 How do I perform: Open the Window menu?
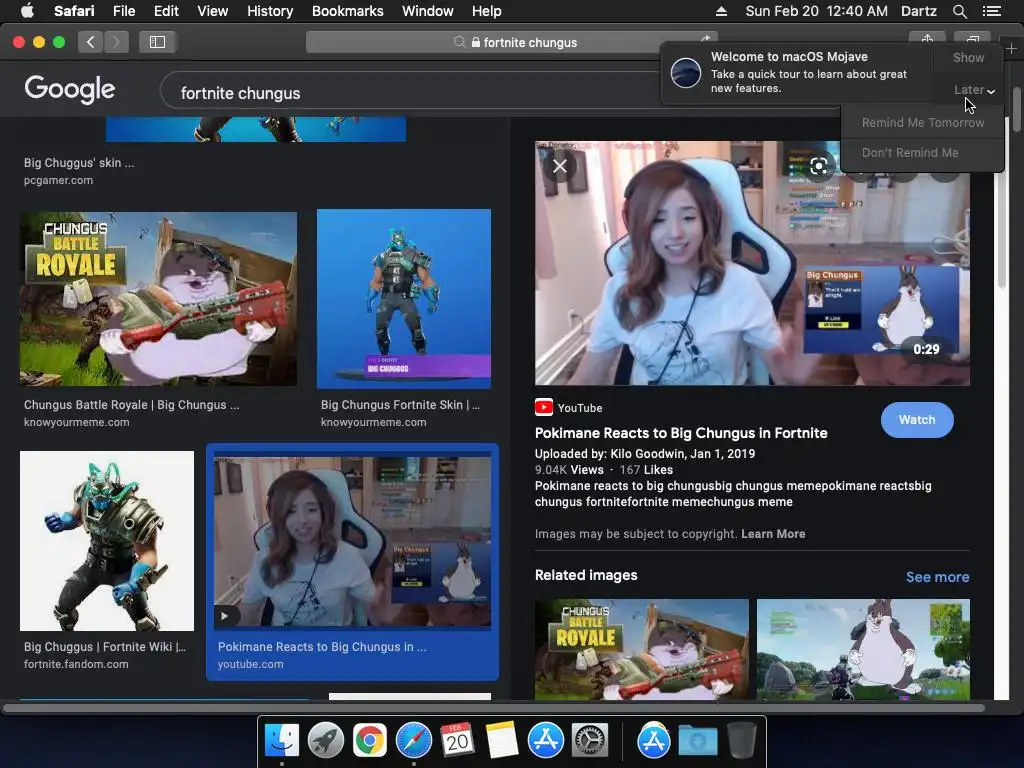point(427,11)
